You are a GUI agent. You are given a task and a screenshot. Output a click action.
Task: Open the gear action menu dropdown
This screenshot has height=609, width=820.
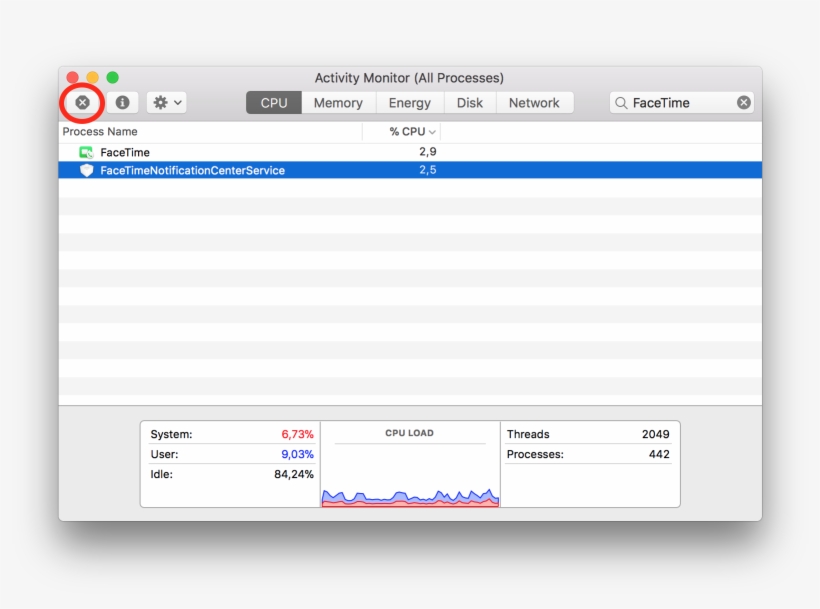[x=166, y=102]
